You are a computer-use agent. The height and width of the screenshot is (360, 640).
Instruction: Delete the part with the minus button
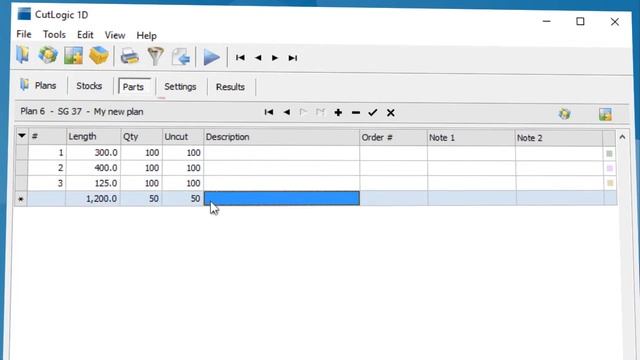356,113
